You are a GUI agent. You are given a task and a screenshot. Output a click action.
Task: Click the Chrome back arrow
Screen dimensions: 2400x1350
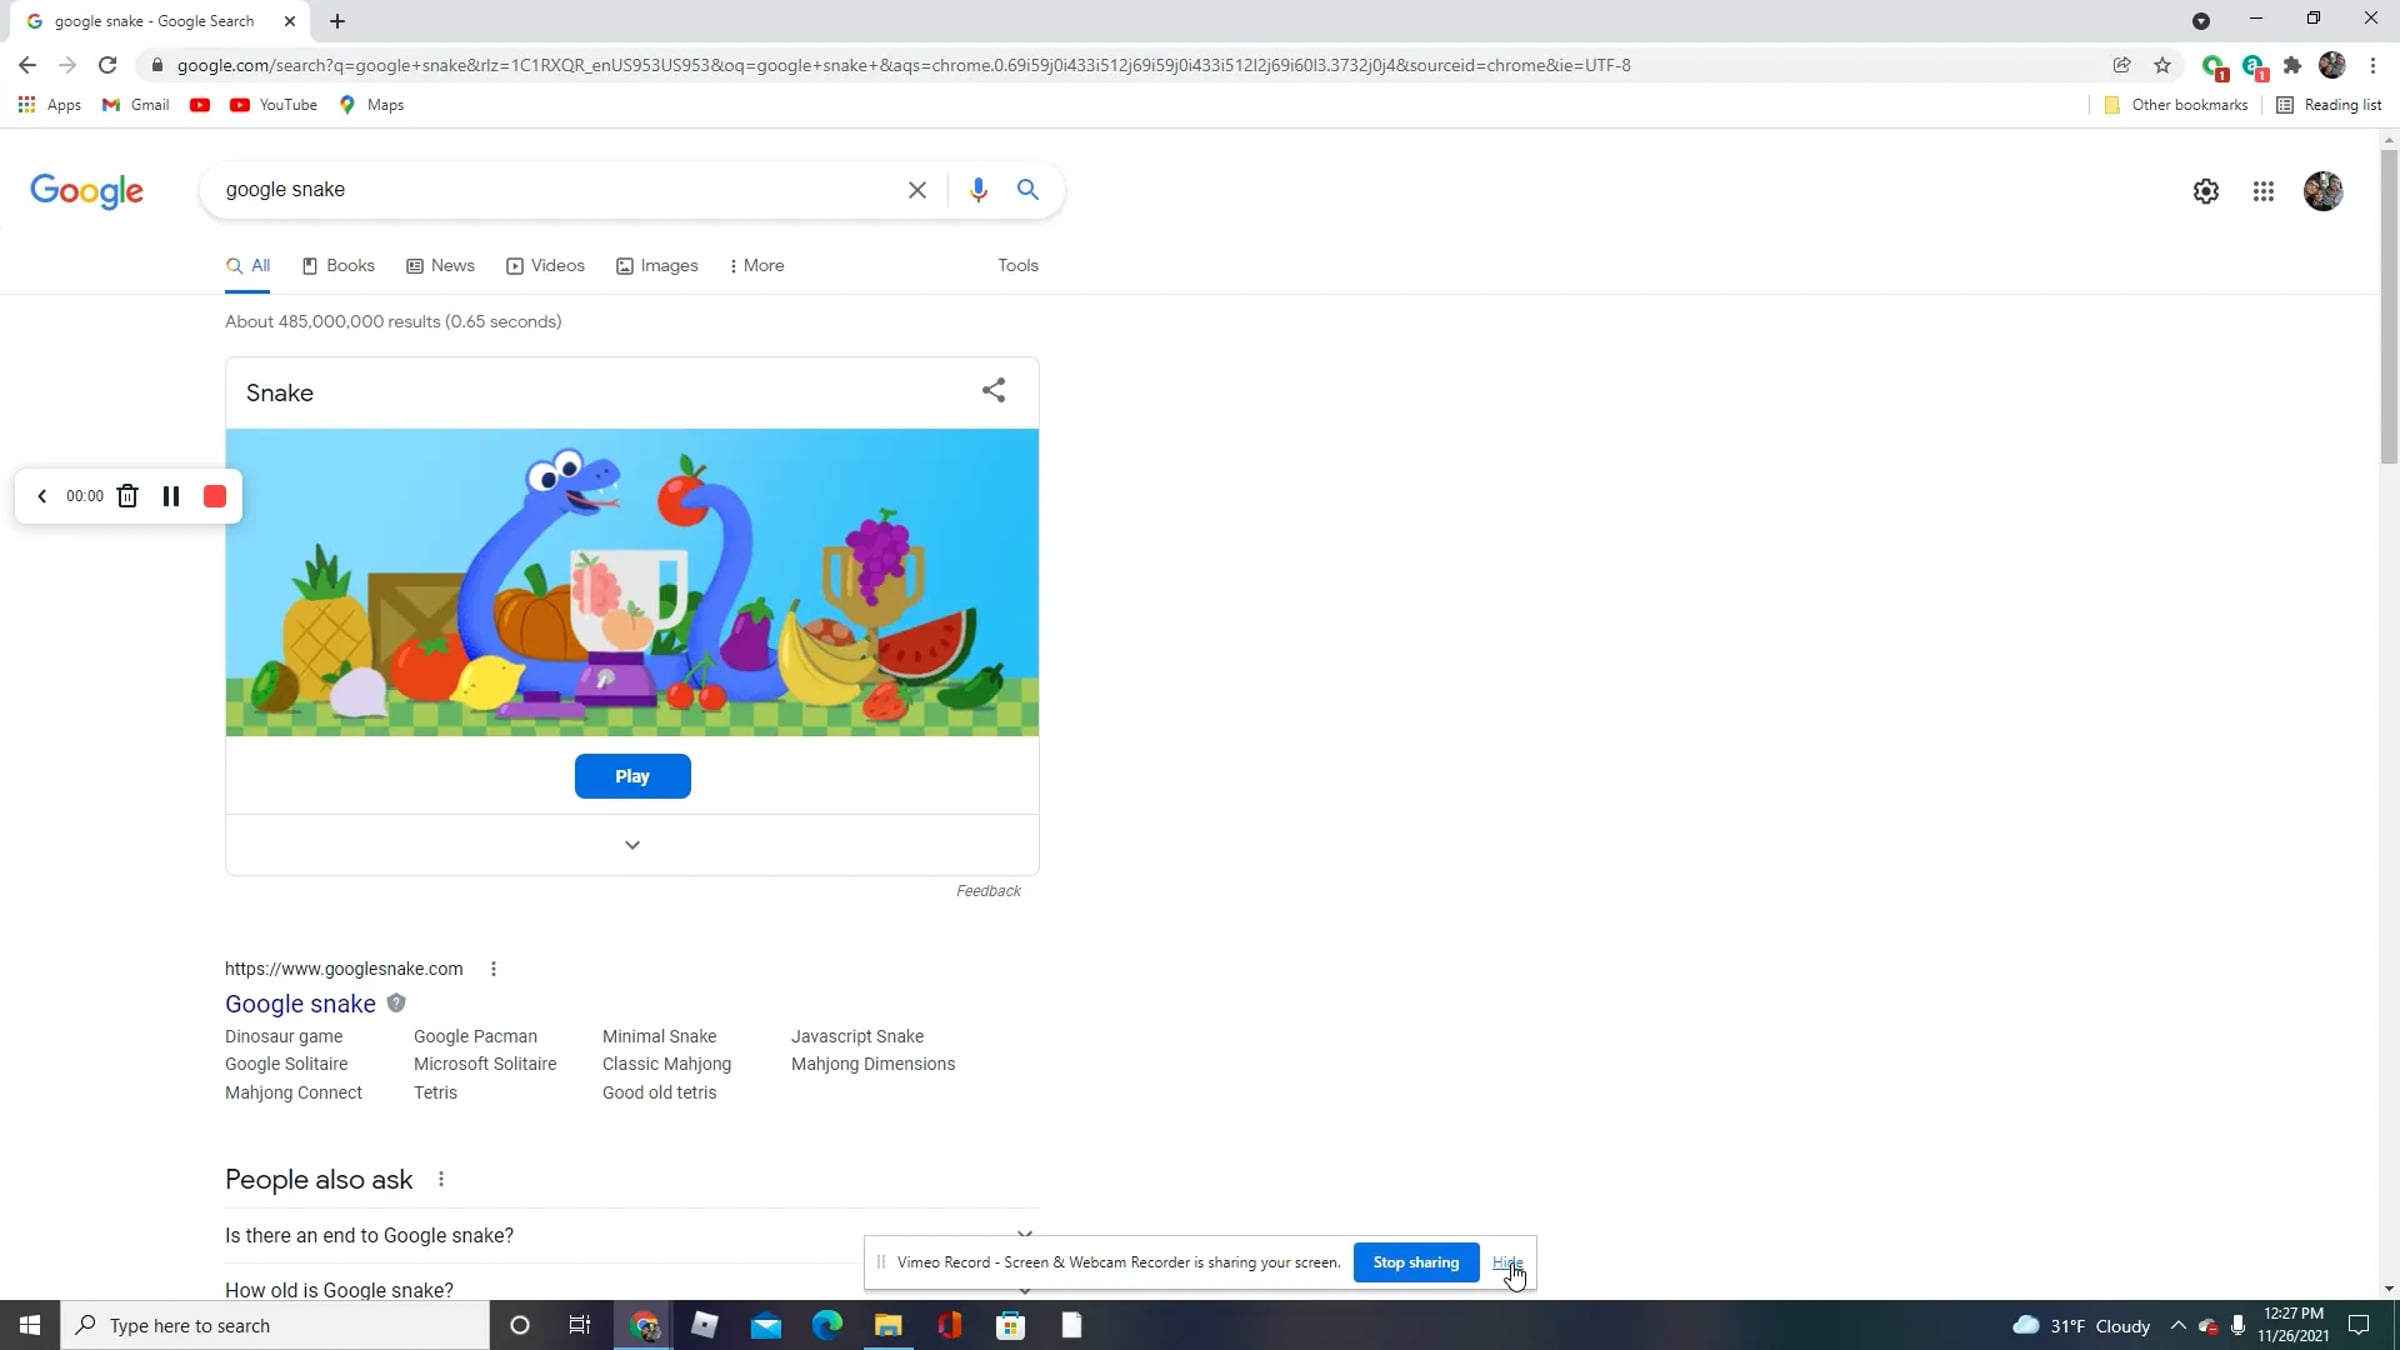coord(27,65)
